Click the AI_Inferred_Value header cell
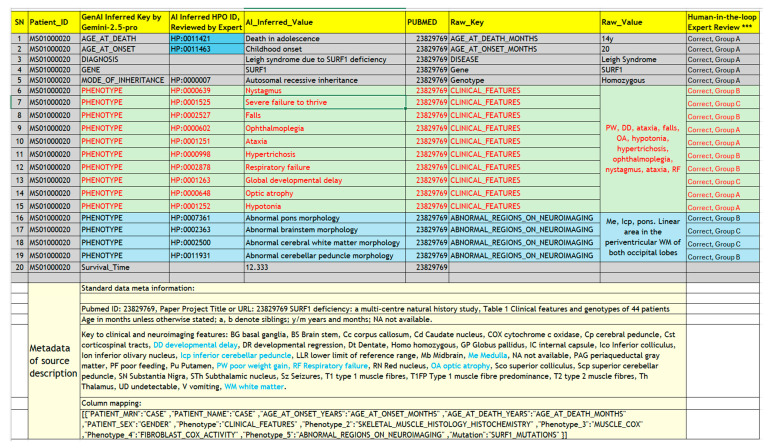The height and width of the screenshot is (448, 768). click(x=324, y=22)
